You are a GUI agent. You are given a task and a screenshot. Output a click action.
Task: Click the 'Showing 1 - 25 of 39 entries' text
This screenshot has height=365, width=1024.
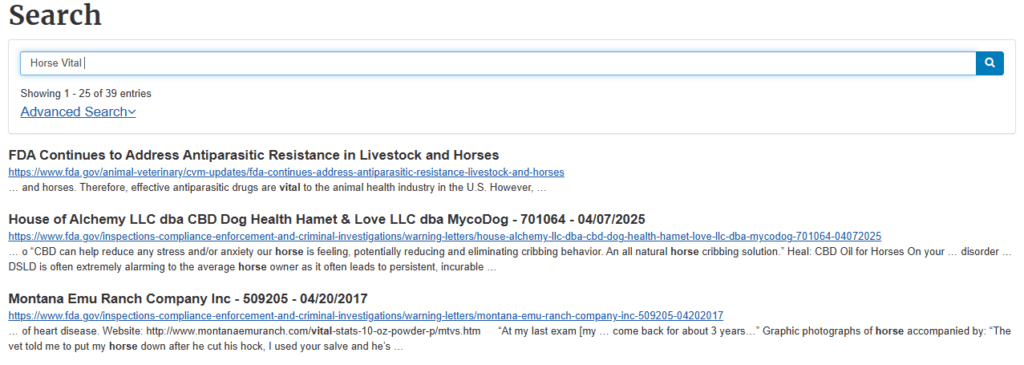point(86,93)
